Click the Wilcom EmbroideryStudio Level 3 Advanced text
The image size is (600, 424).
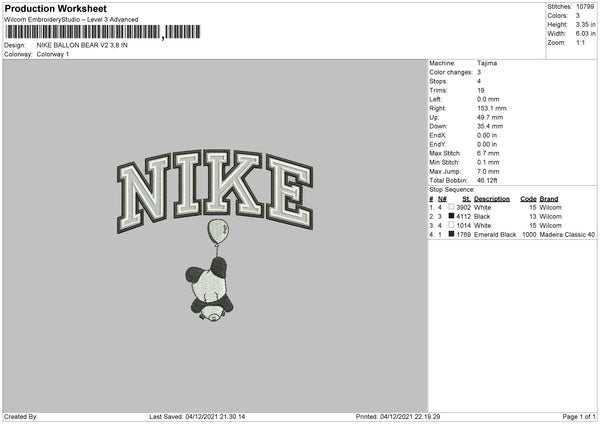coord(71,20)
